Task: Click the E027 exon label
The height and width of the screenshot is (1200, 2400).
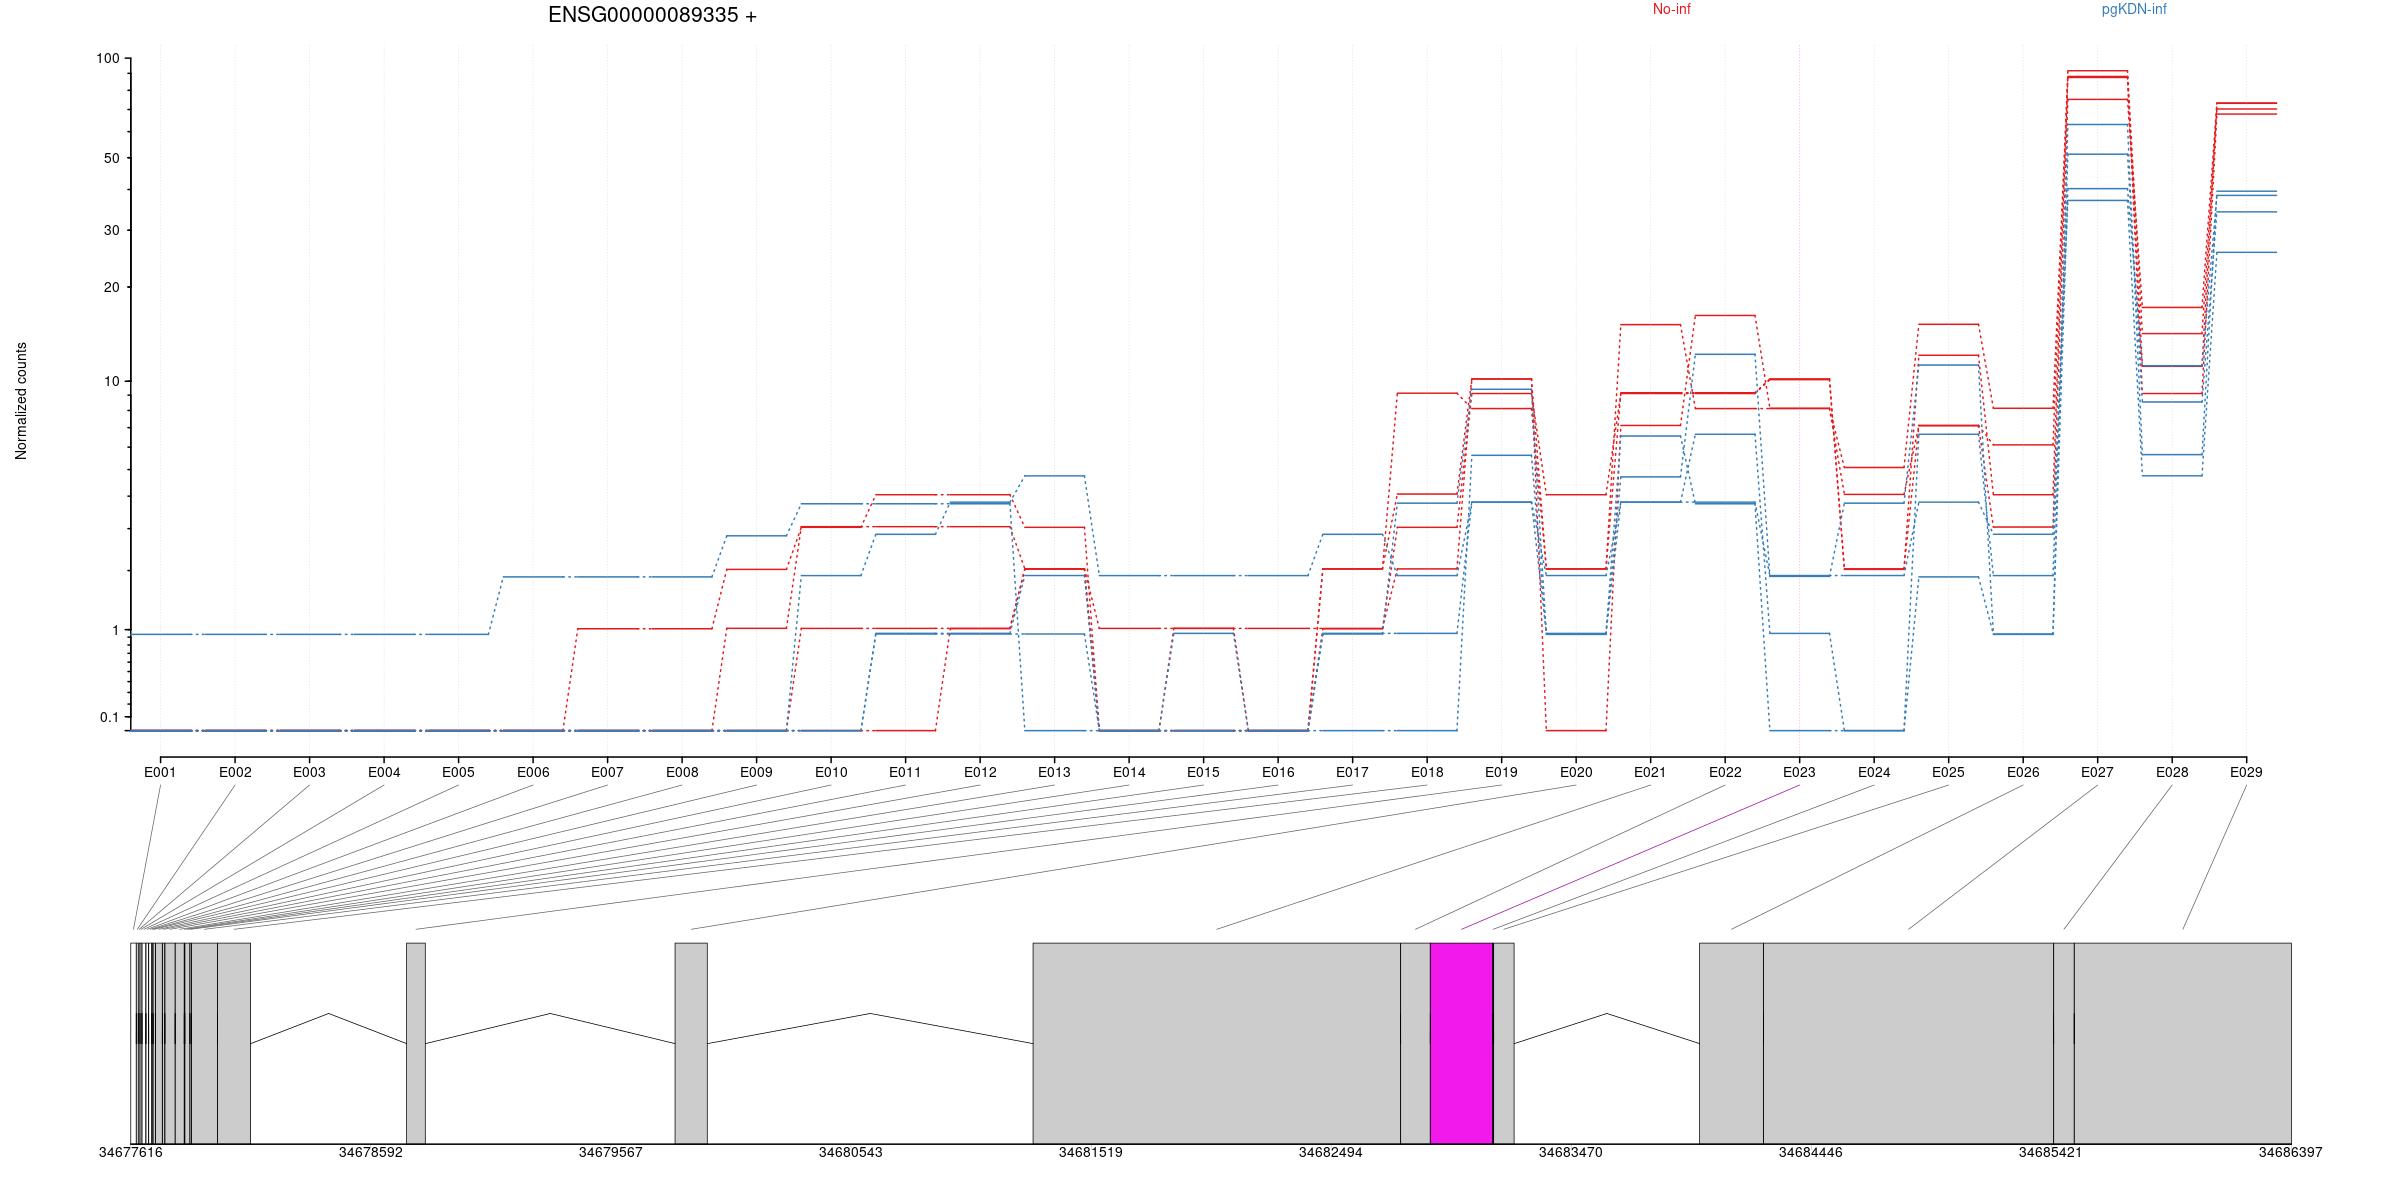Action: tap(2097, 772)
